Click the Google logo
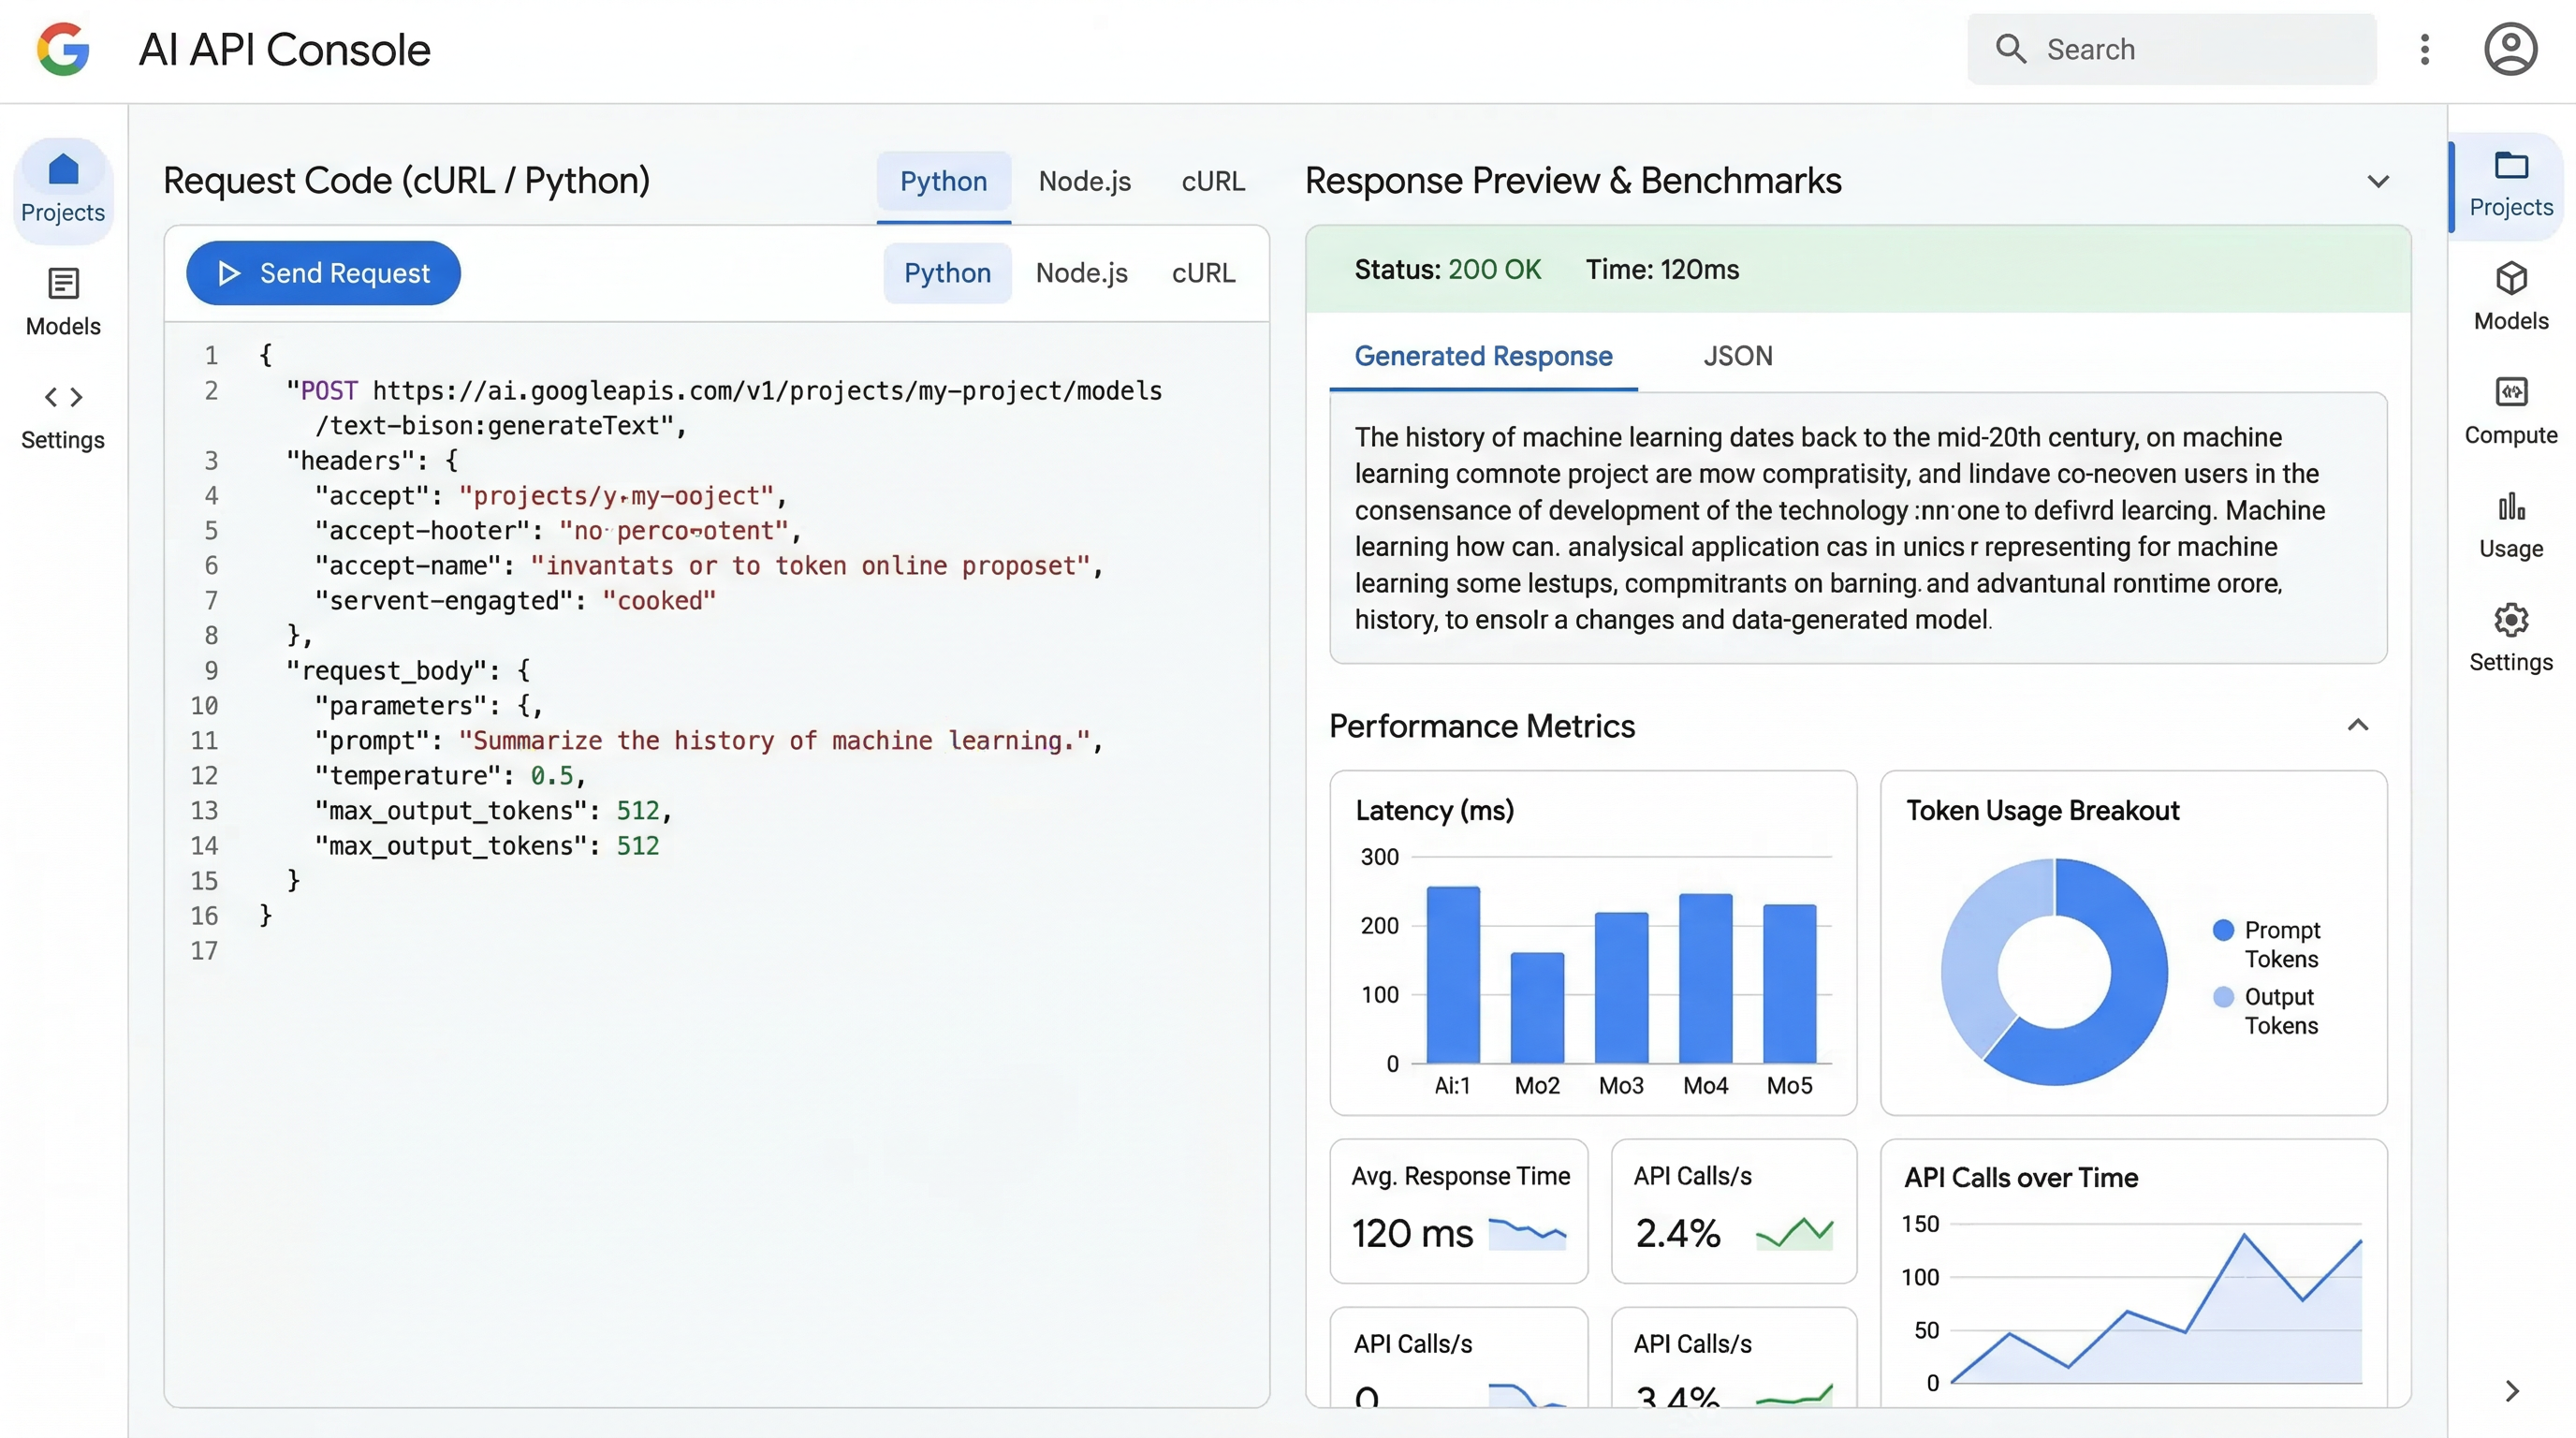The image size is (2576, 1438). (x=62, y=49)
